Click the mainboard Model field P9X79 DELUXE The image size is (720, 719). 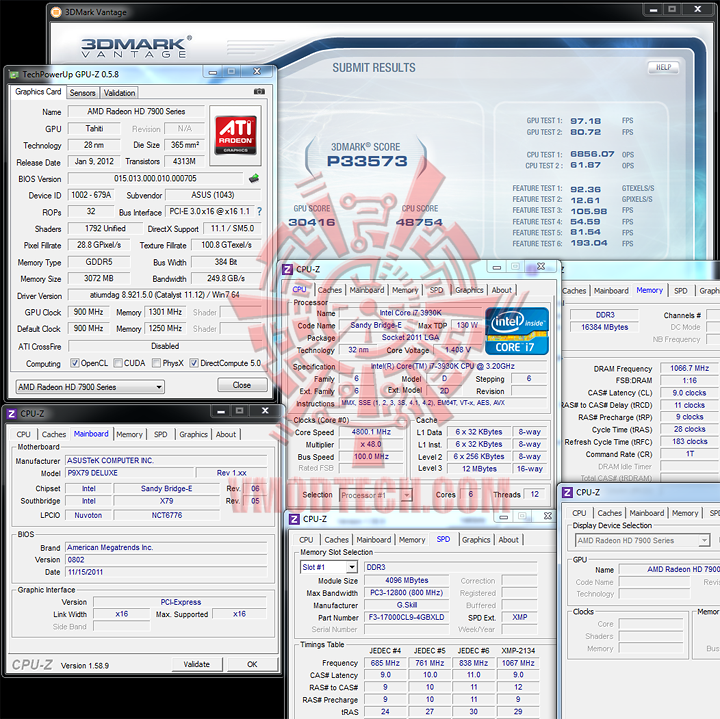[x=129, y=473]
